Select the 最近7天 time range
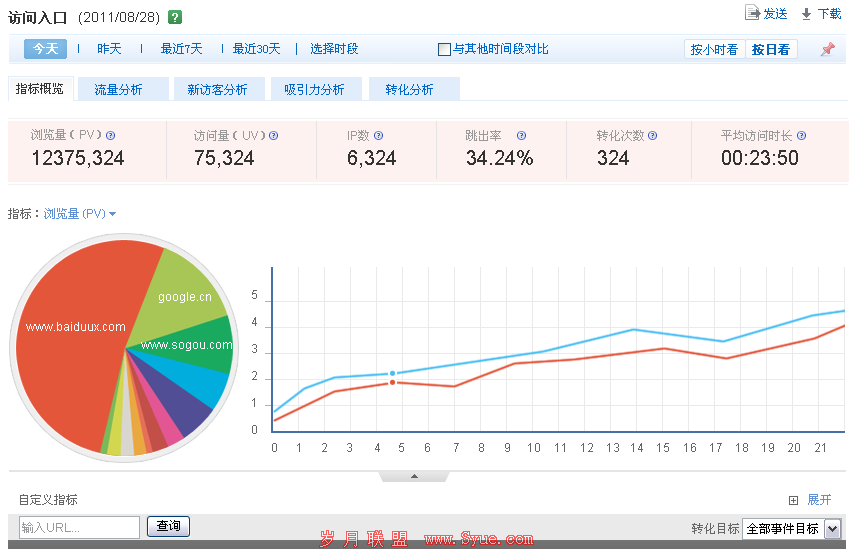851x549 pixels. 181,49
